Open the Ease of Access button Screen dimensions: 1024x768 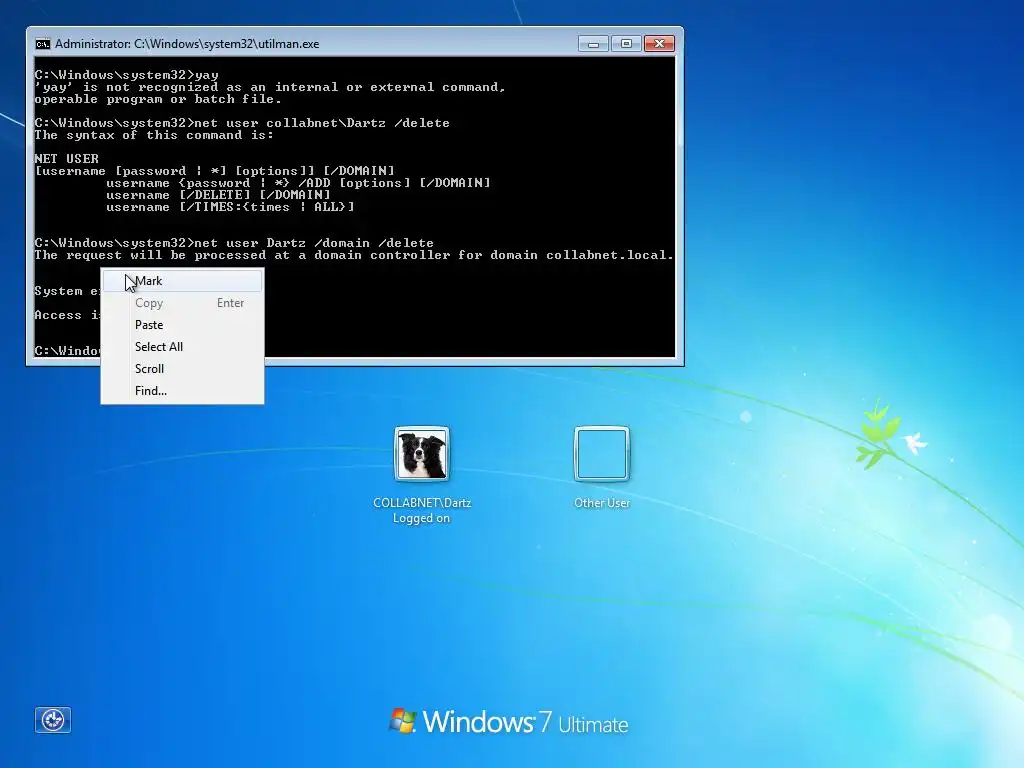53,720
